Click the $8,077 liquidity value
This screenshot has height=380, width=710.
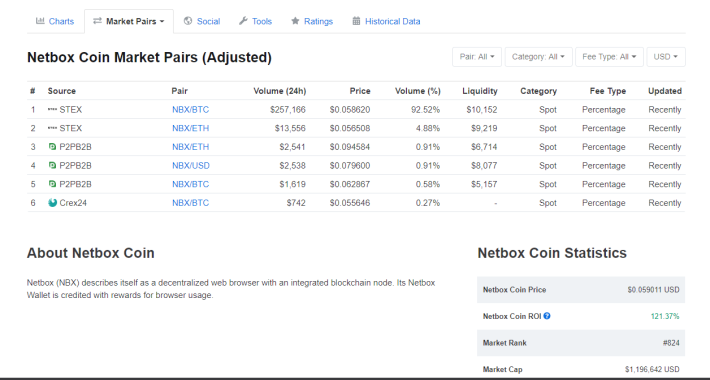pos(484,165)
